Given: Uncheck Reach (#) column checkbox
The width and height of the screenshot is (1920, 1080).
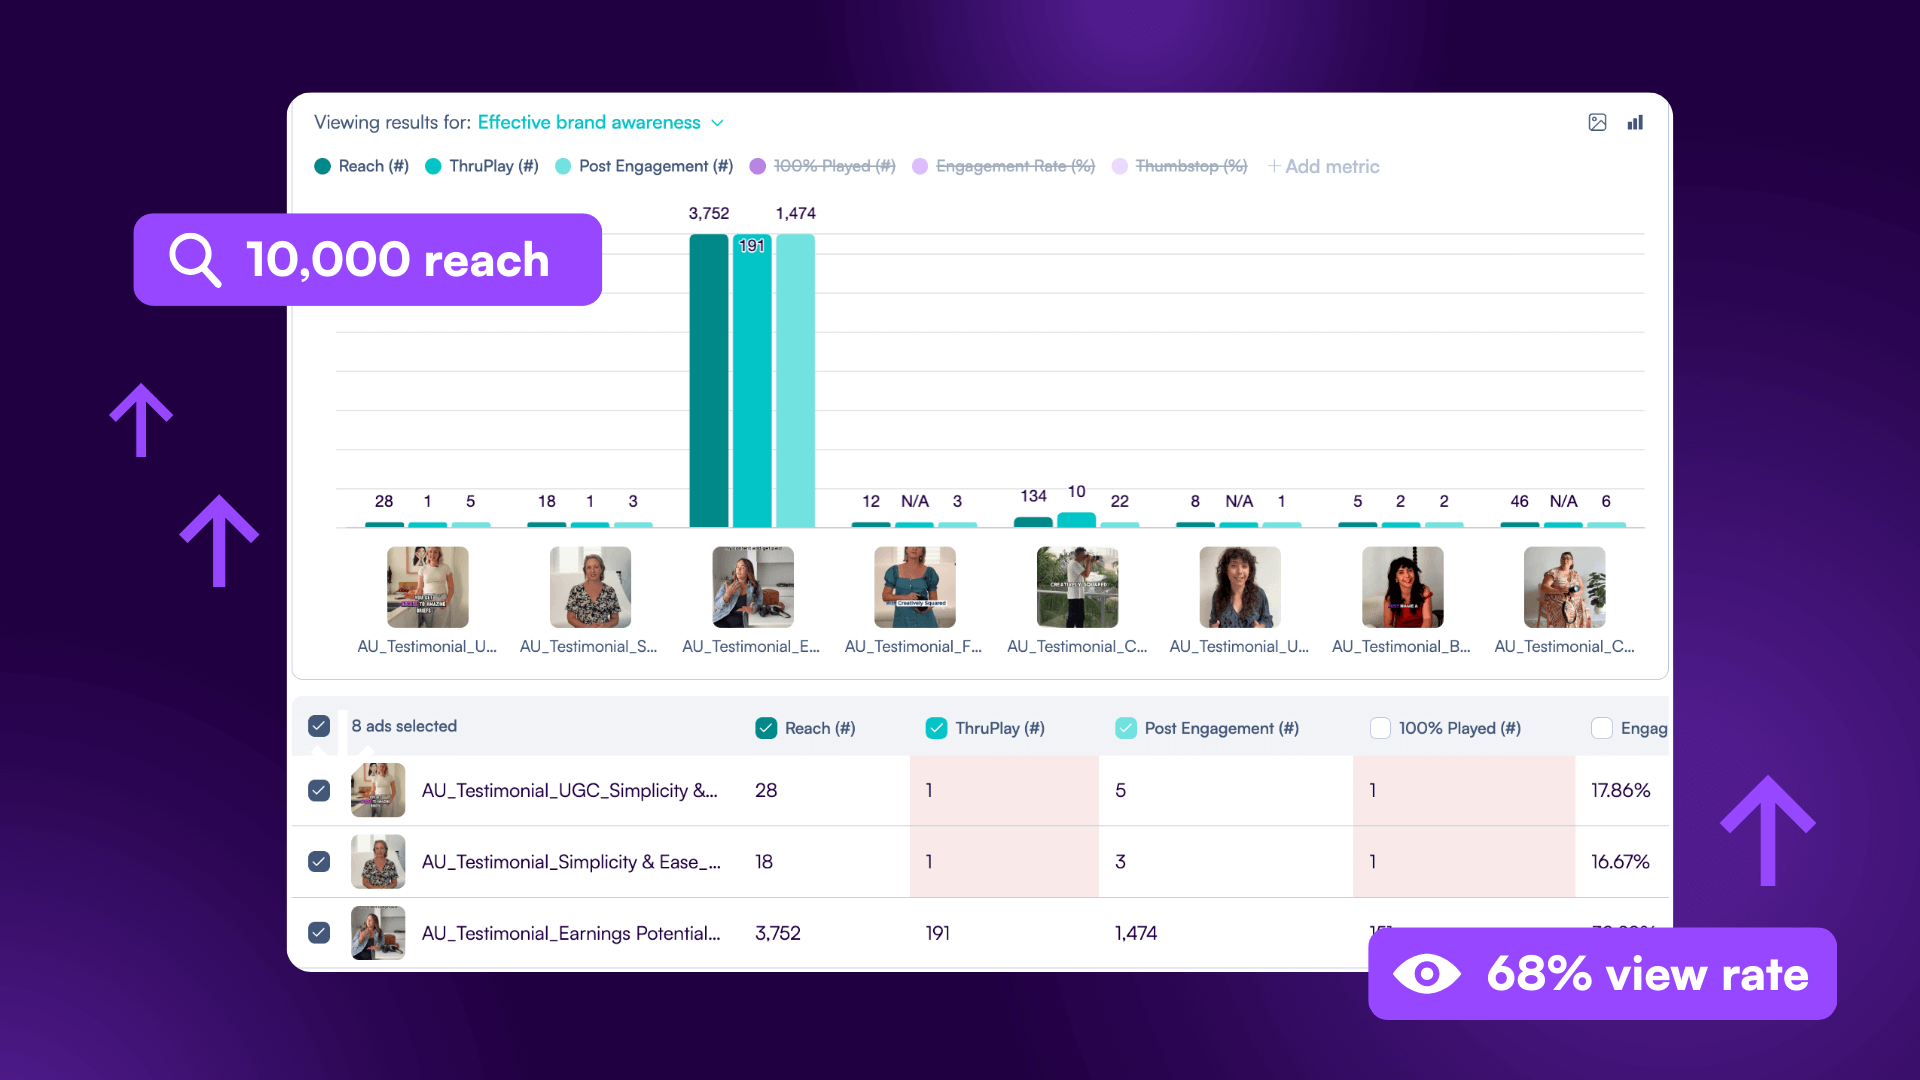Looking at the screenshot, I should 766,728.
